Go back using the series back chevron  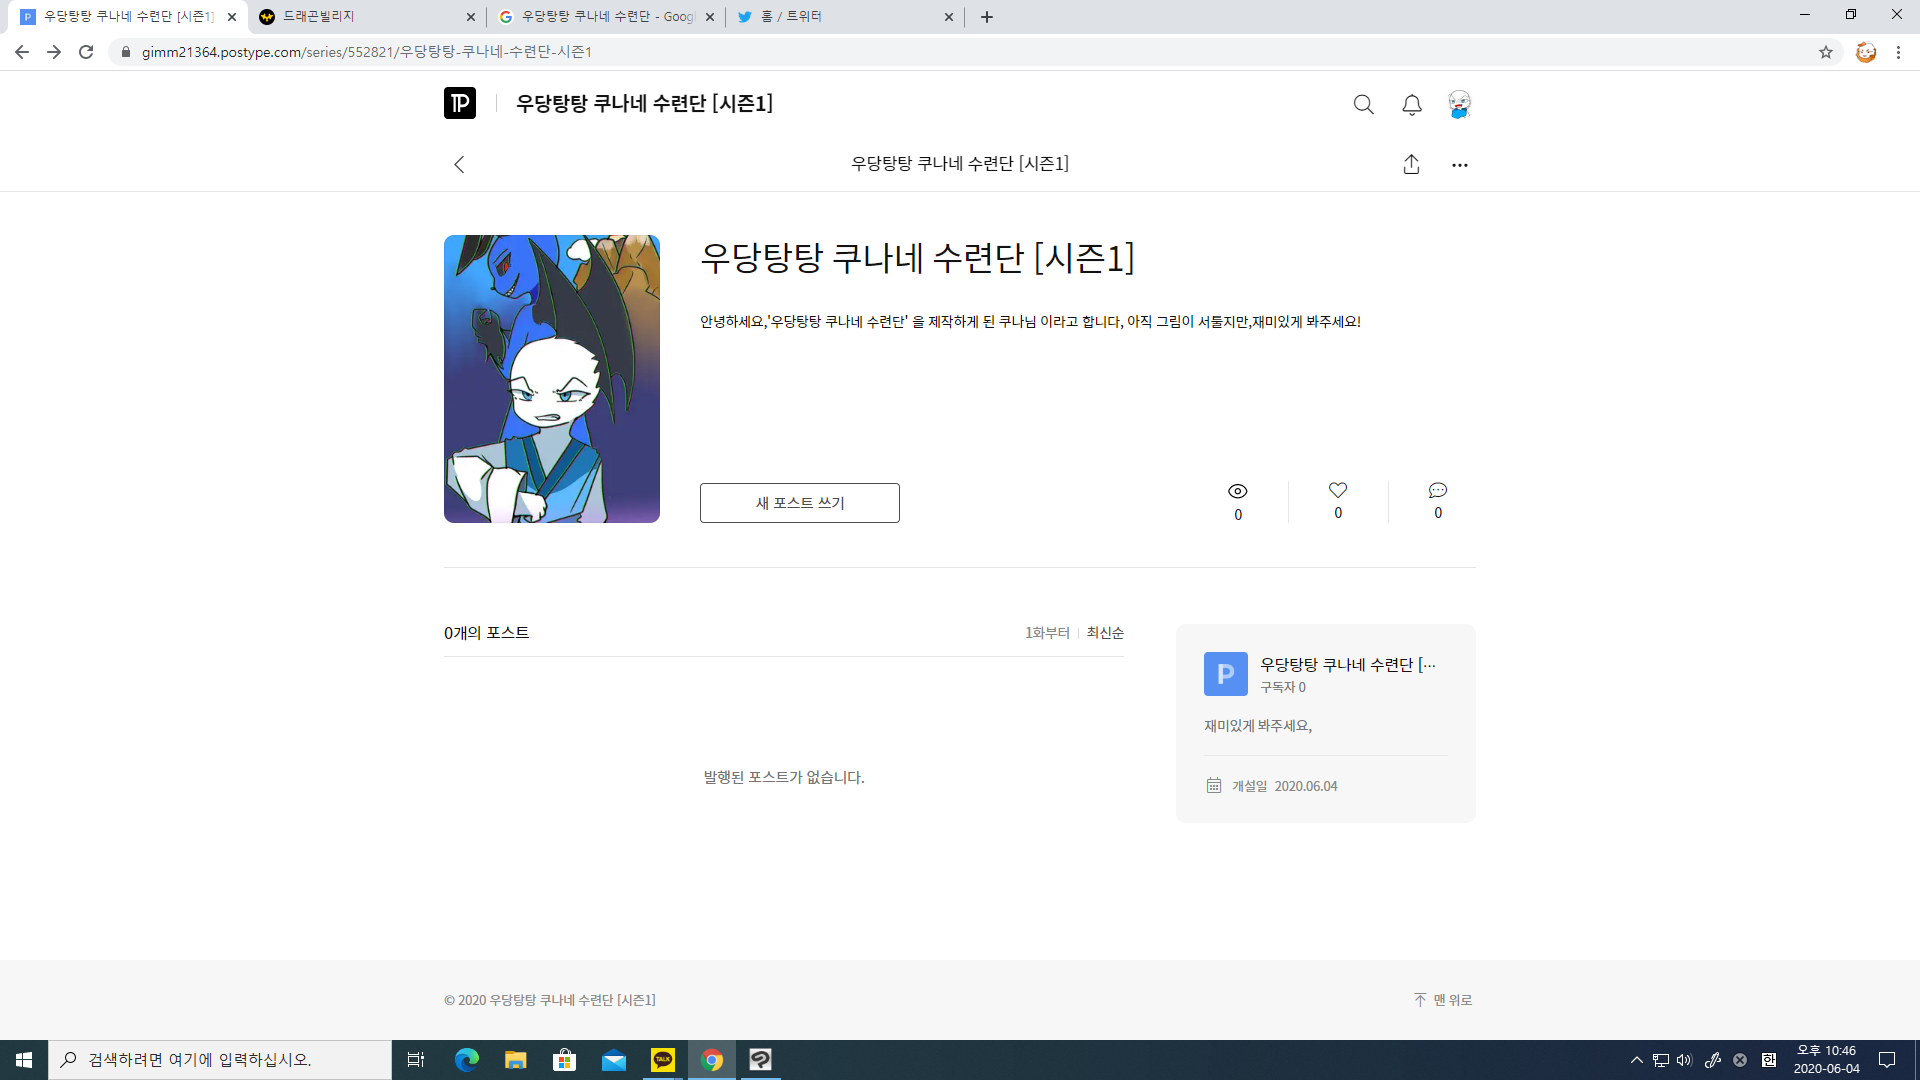pos(459,164)
